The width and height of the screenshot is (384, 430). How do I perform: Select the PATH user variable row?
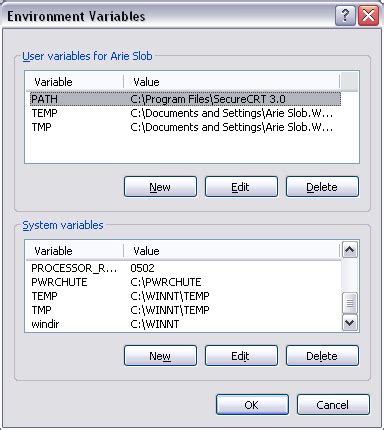(x=185, y=99)
